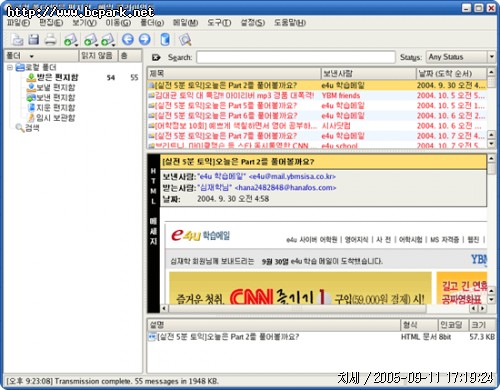Open the 도구(T) menu
500x390 pixels.
(219, 23)
